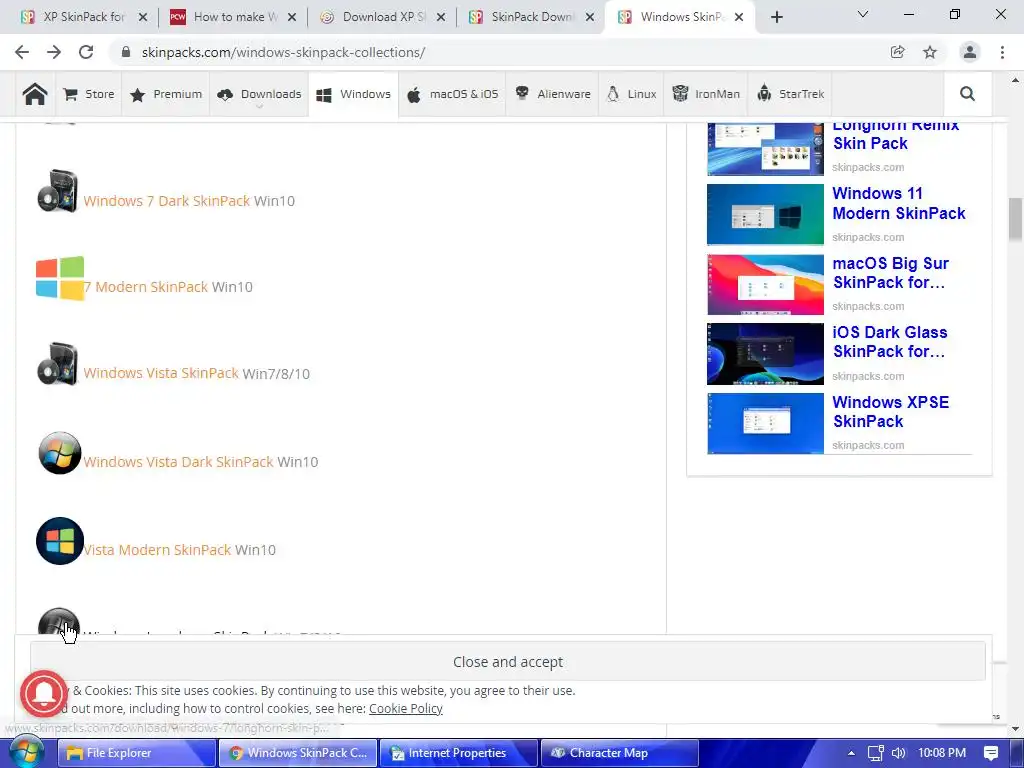This screenshot has width=1024, height=768.
Task: Click the Longhorn Remix thumbnail image
Action: [765, 149]
